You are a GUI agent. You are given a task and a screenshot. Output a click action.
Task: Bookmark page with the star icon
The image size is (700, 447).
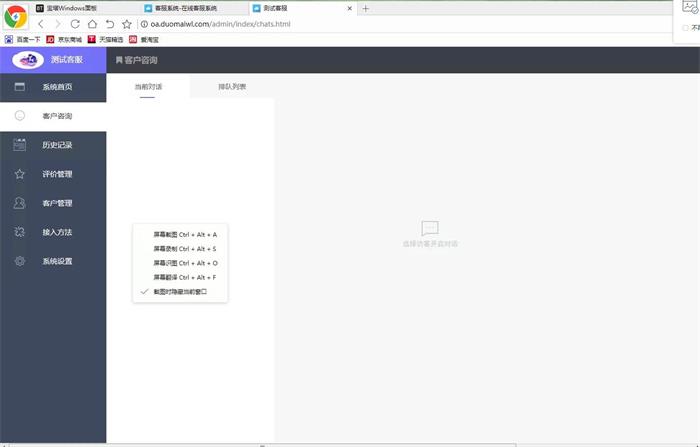127,24
